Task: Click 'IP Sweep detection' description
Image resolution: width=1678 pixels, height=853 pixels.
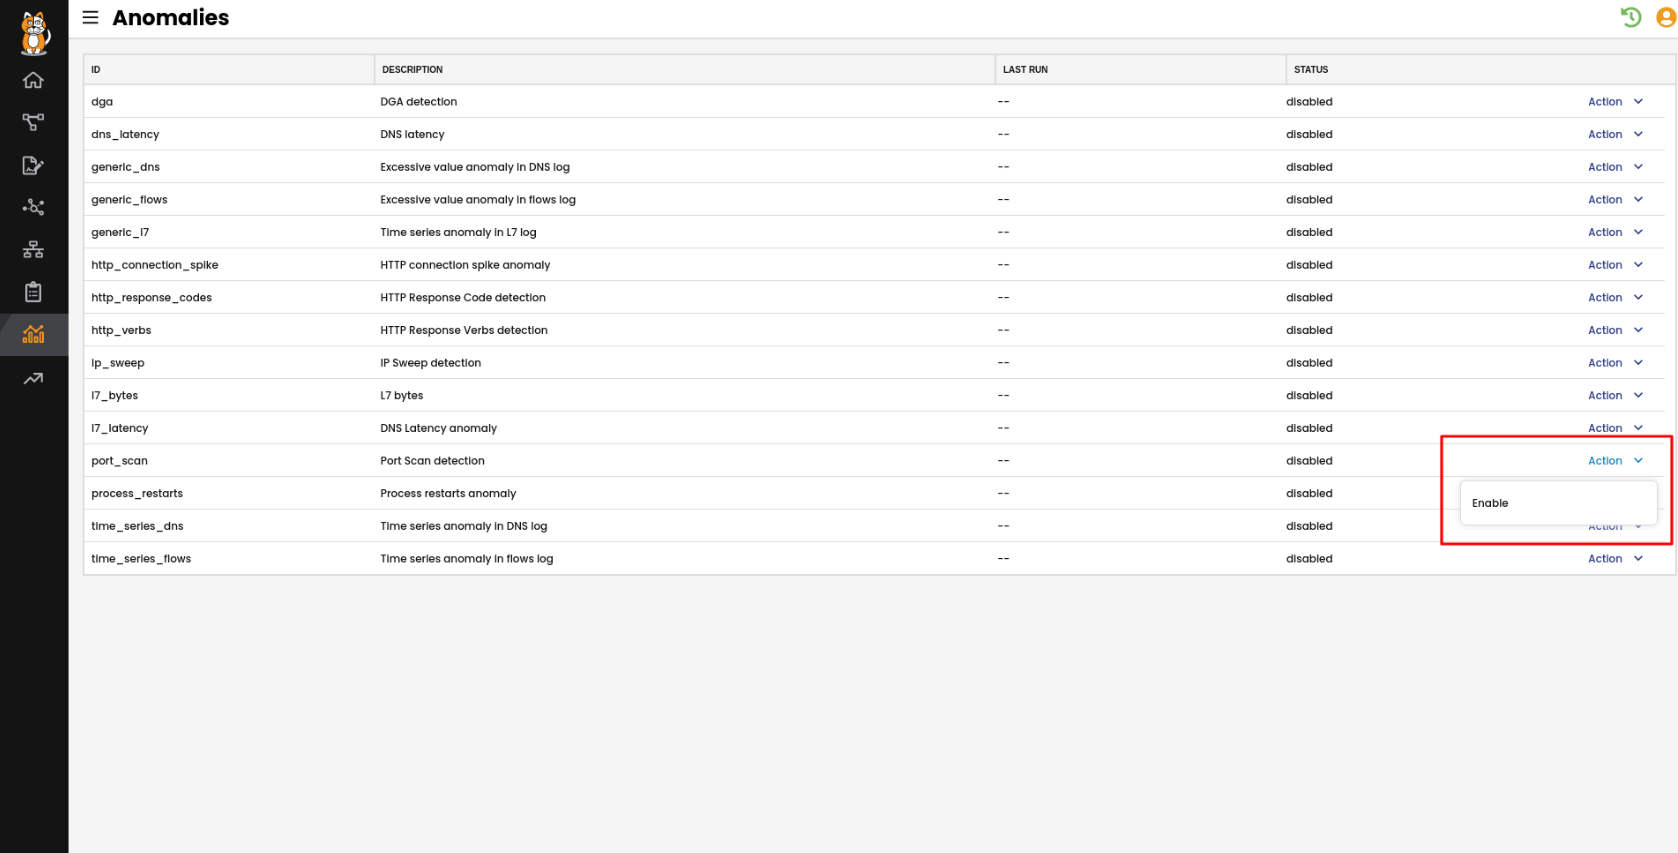Action: [x=431, y=363]
